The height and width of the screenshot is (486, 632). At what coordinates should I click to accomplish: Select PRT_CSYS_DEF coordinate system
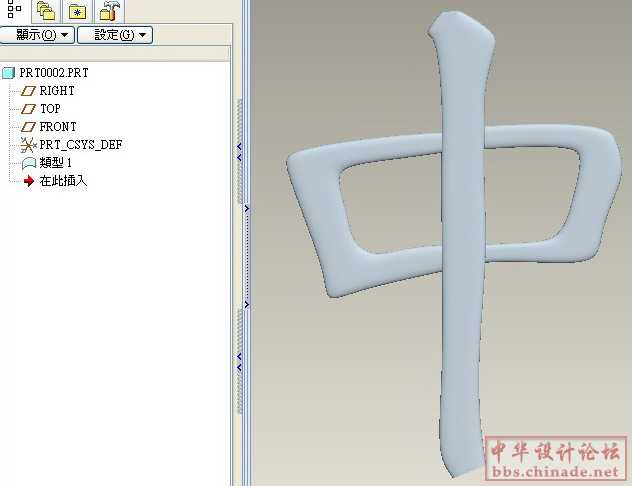pos(81,145)
